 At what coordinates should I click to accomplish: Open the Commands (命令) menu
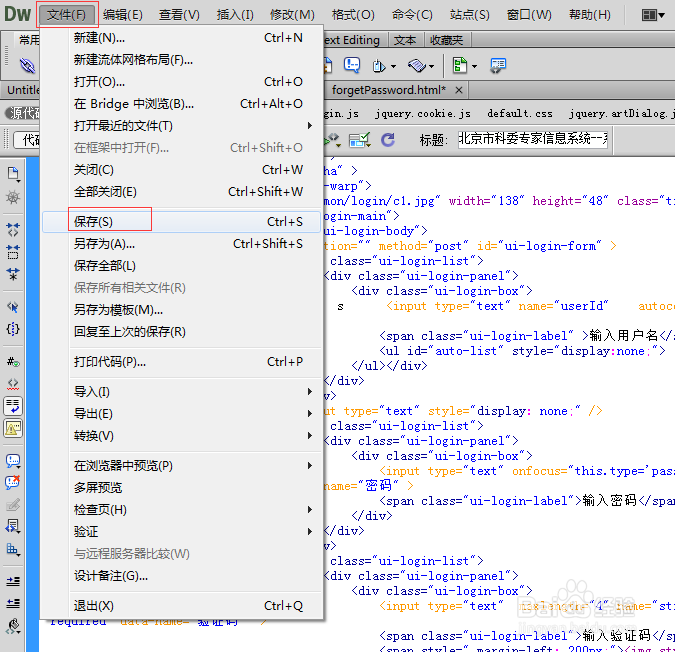412,15
